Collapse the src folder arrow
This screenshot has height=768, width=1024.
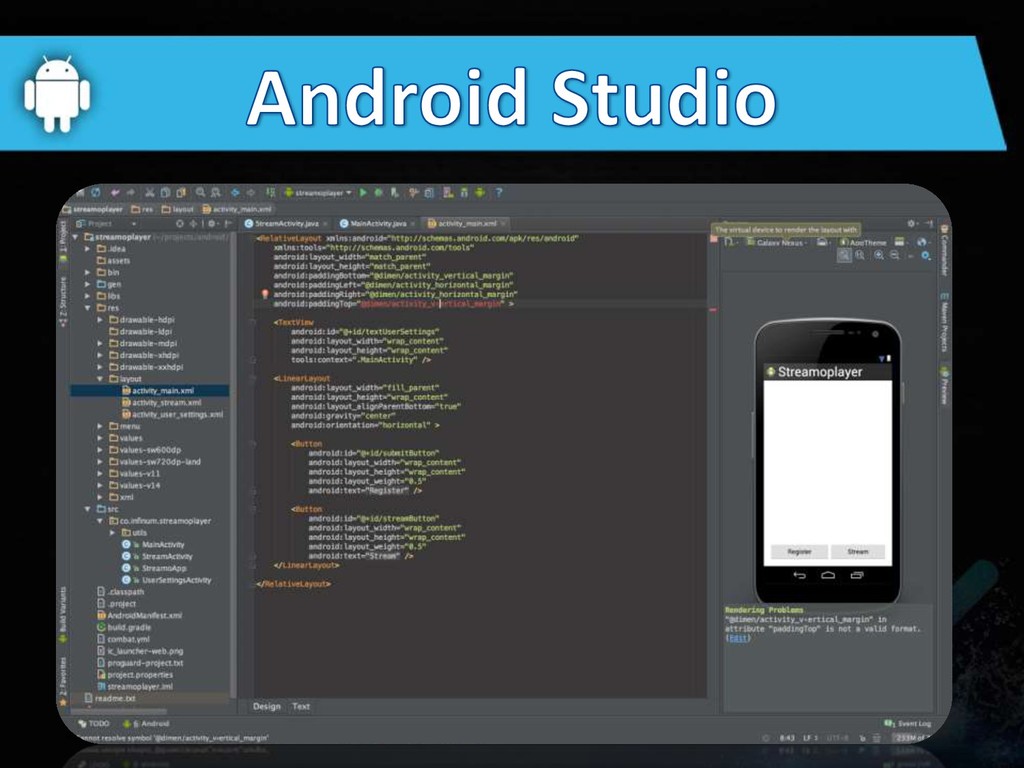[88, 509]
